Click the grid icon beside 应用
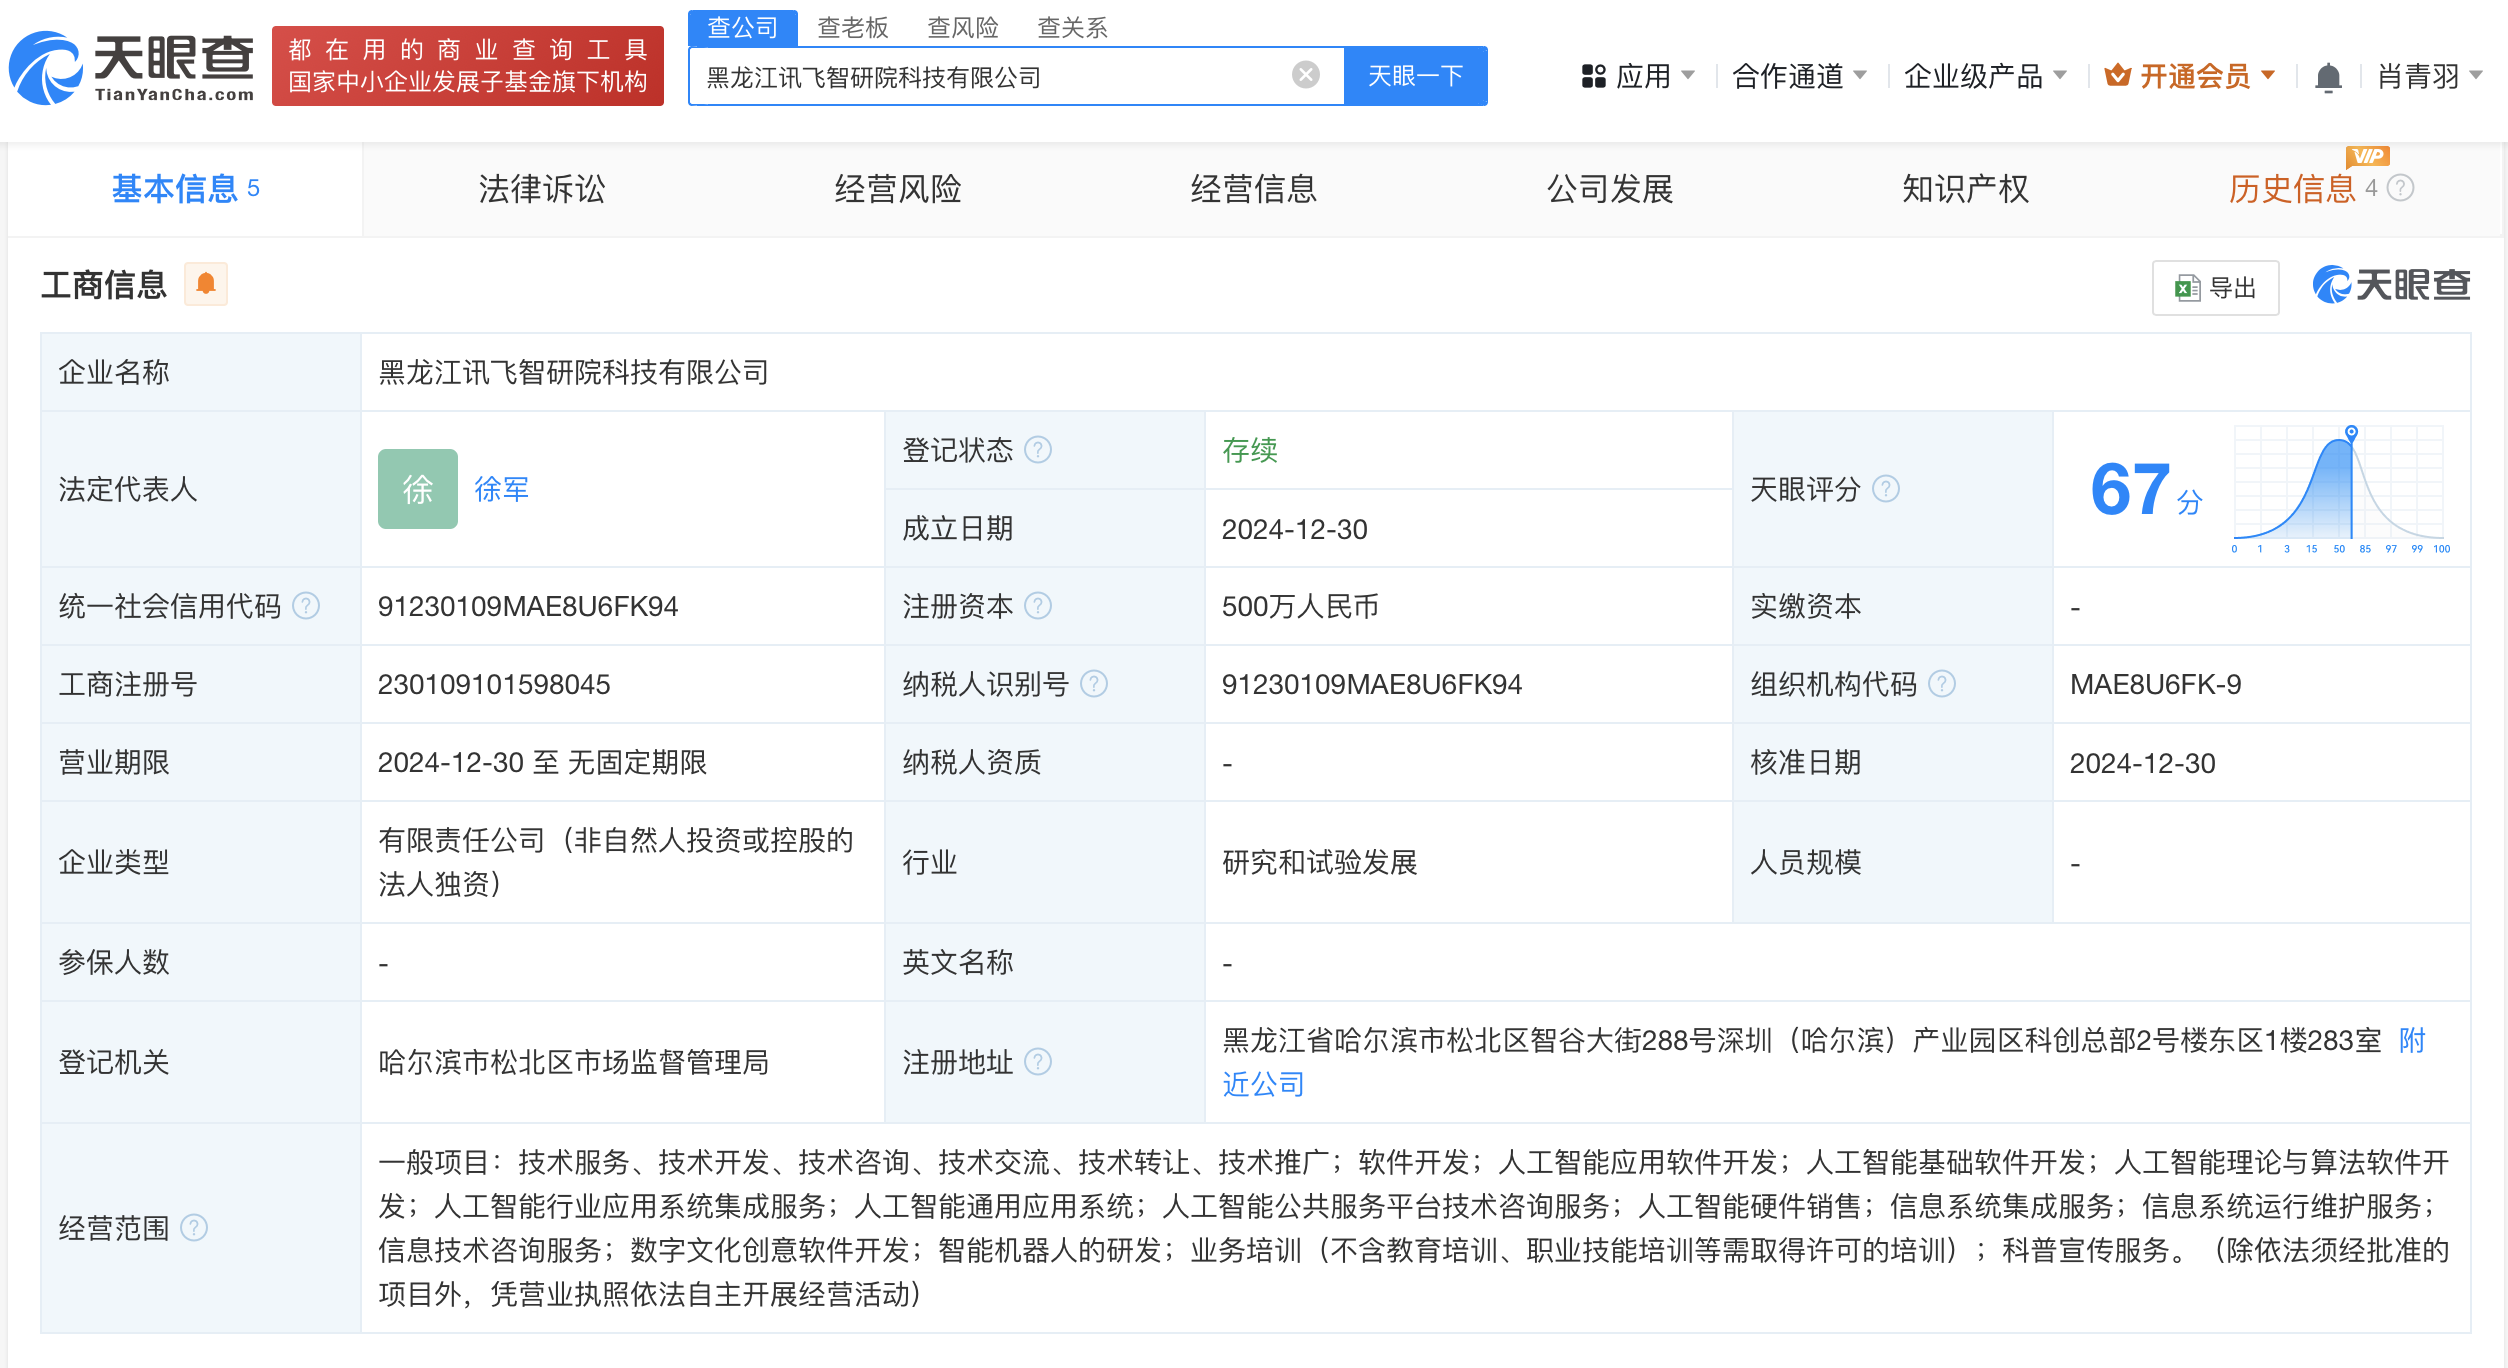 coord(1593,76)
